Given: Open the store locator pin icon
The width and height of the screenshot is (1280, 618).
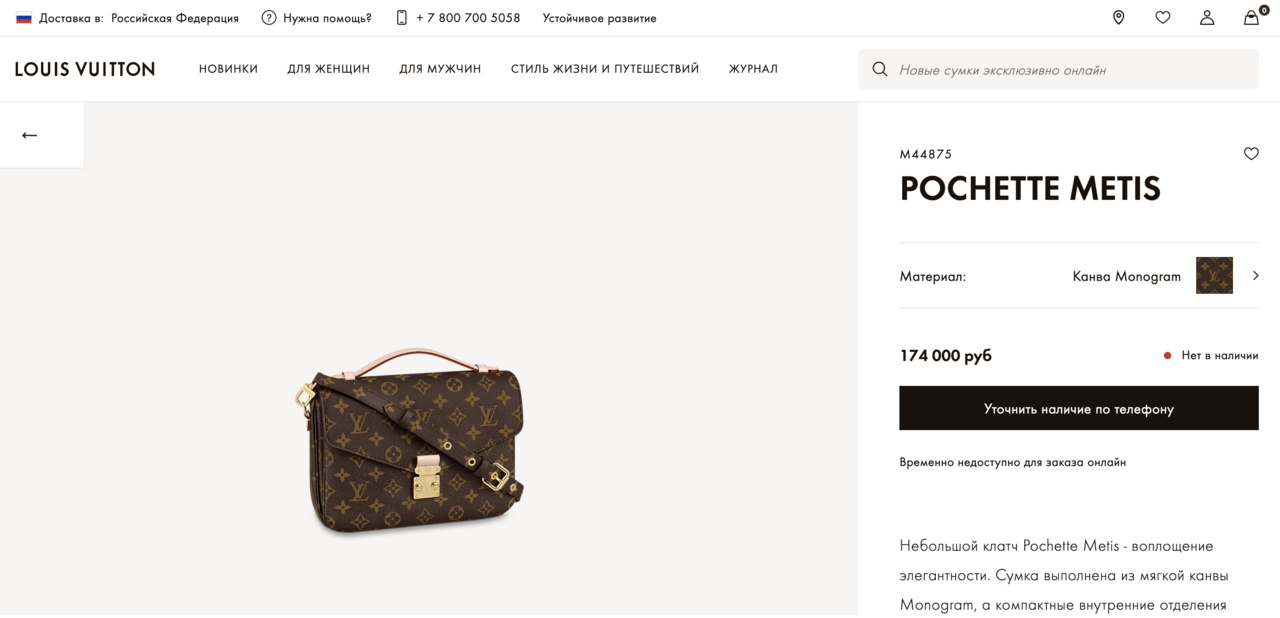Looking at the screenshot, I should pyautogui.click(x=1118, y=18).
